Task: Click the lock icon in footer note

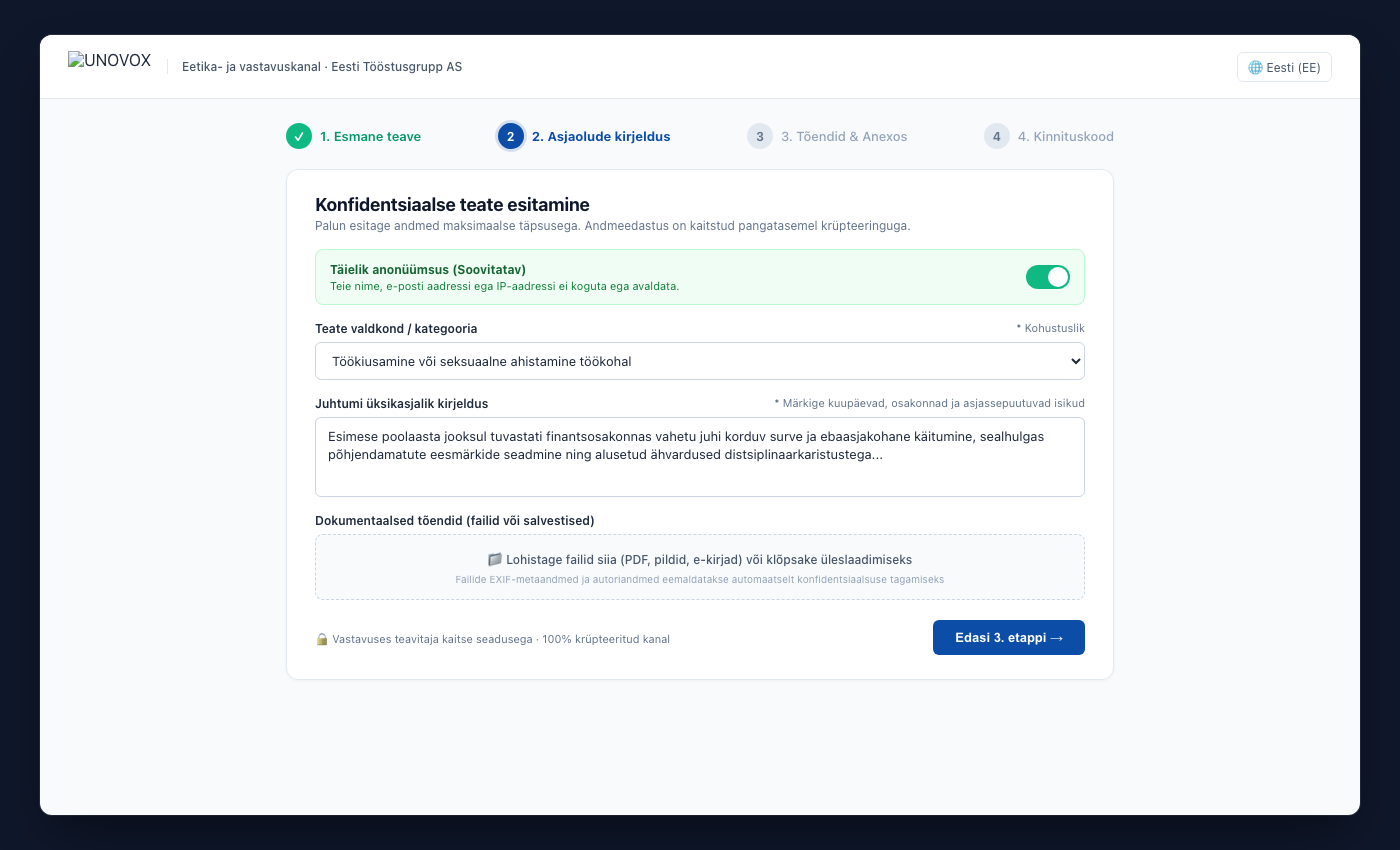Action: click(322, 639)
